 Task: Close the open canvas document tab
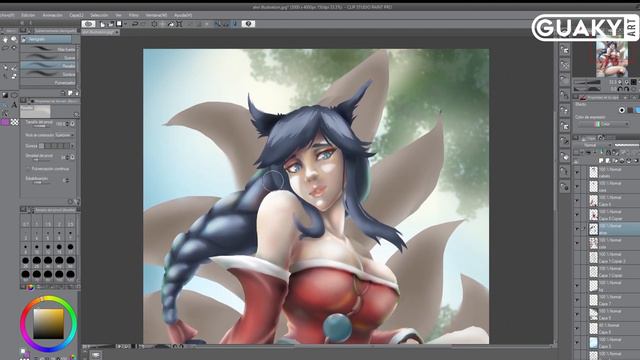click(117, 32)
